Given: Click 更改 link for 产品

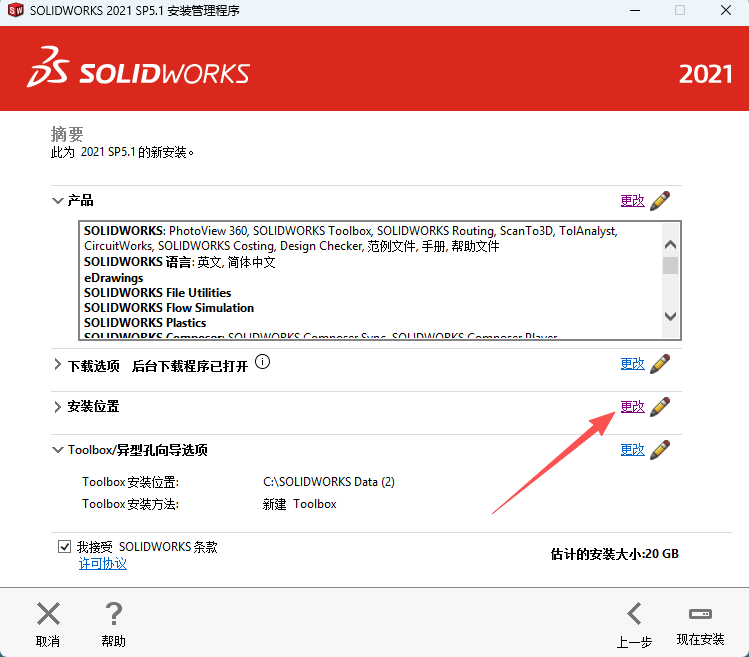Looking at the screenshot, I should point(632,201).
